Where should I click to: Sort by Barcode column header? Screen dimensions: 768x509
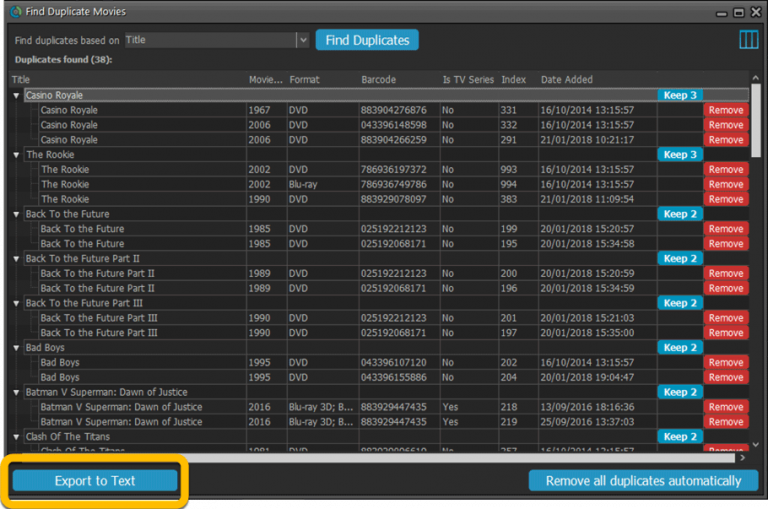pyautogui.click(x=399, y=79)
